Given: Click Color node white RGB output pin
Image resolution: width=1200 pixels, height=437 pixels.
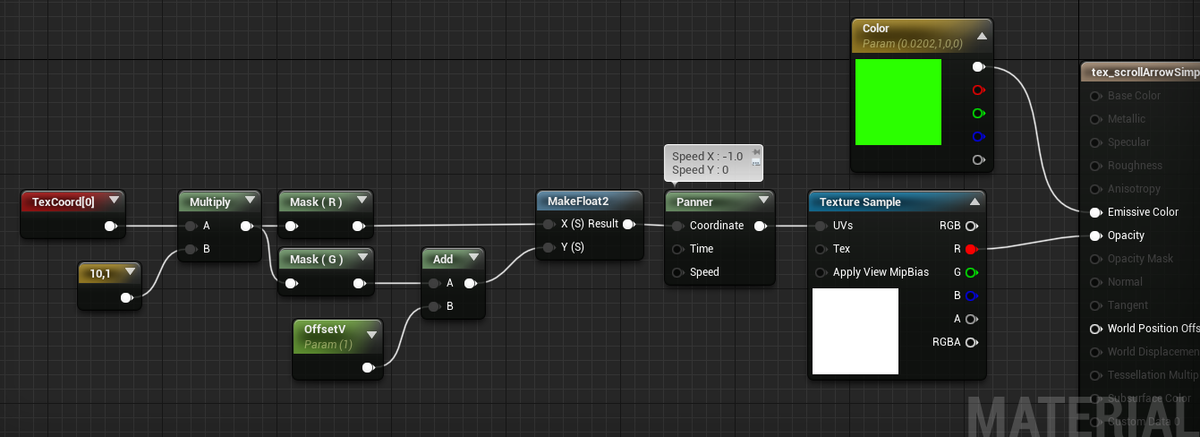Looking at the screenshot, I should coord(978,67).
